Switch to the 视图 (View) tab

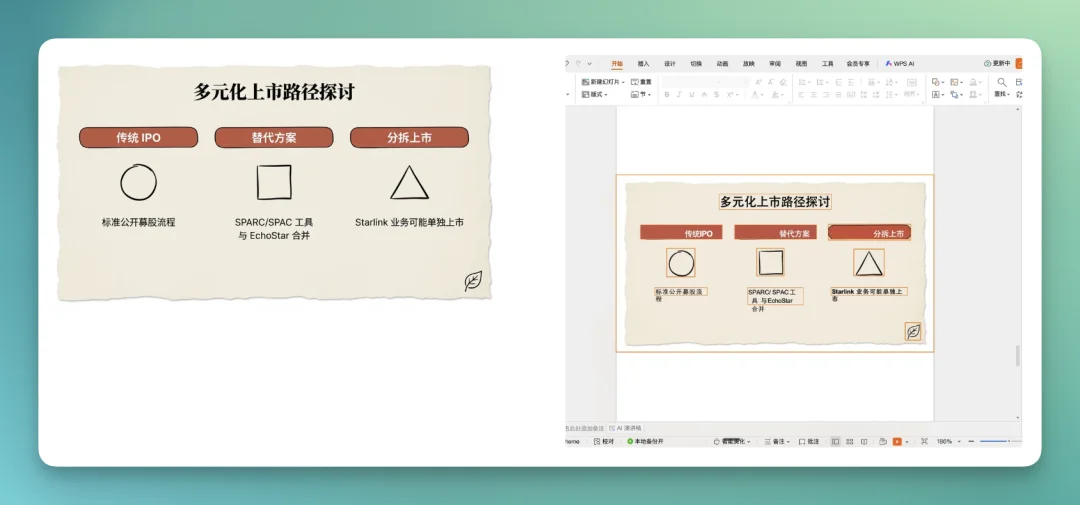coord(801,63)
